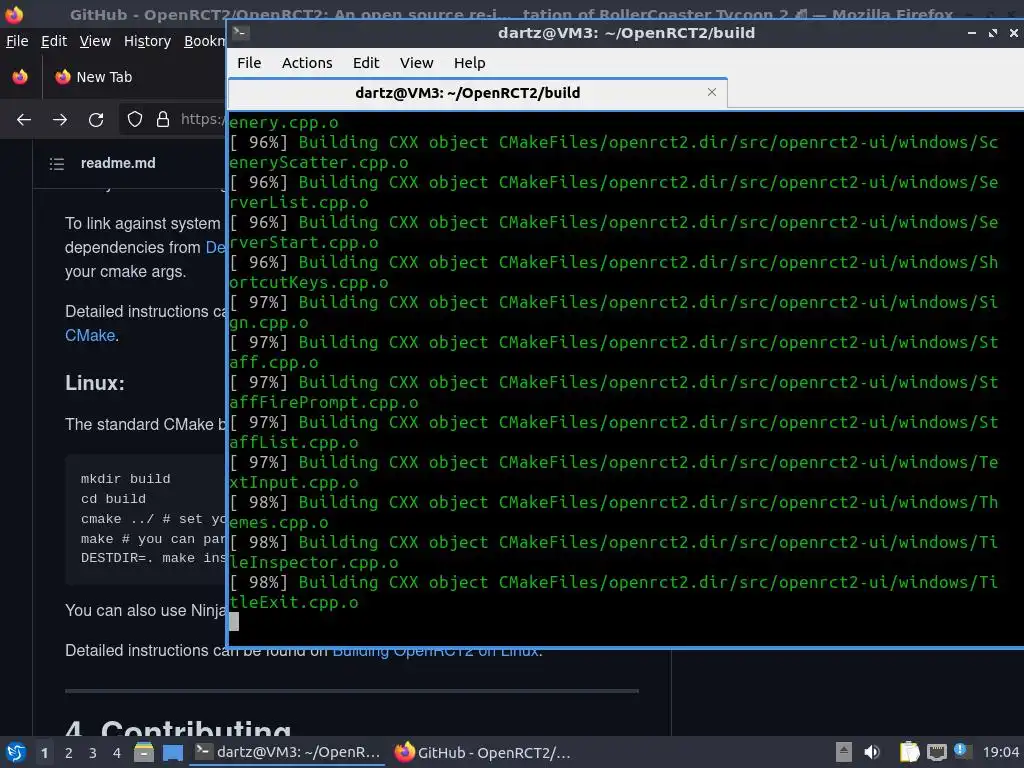Switch to workspace 1
Screen dimensions: 1024x768
click(x=44, y=753)
